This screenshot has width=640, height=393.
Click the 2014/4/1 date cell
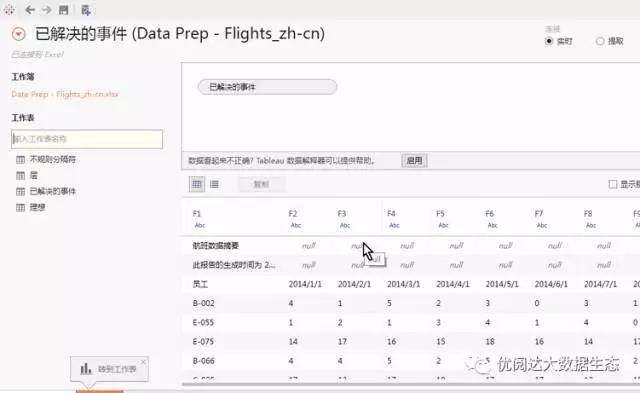pos(453,284)
